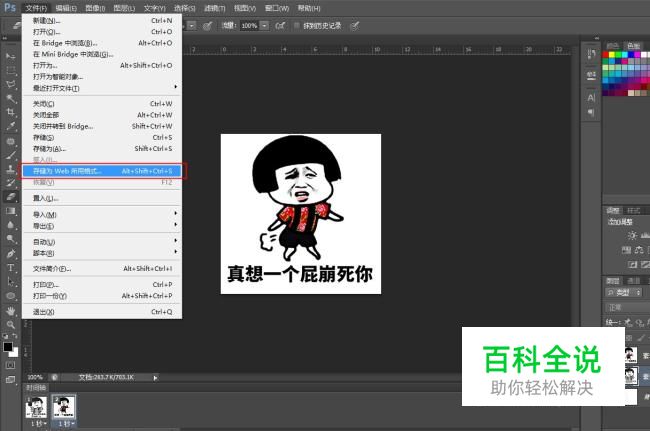This screenshot has width=650, height=431.
Task: Swap foreground and background colors icon
Action: pyautogui.click(x=15, y=336)
